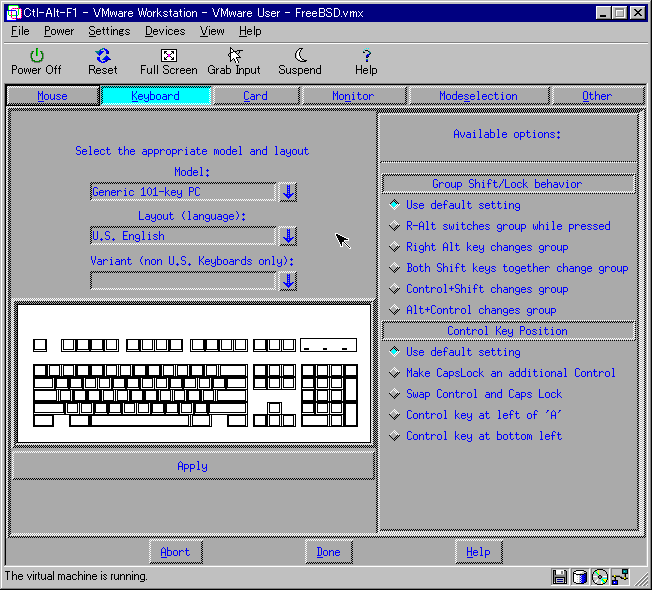The height and width of the screenshot is (590, 652).
Task: Select 'Swap Control and Caps Lock'
Action: (x=394, y=394)
